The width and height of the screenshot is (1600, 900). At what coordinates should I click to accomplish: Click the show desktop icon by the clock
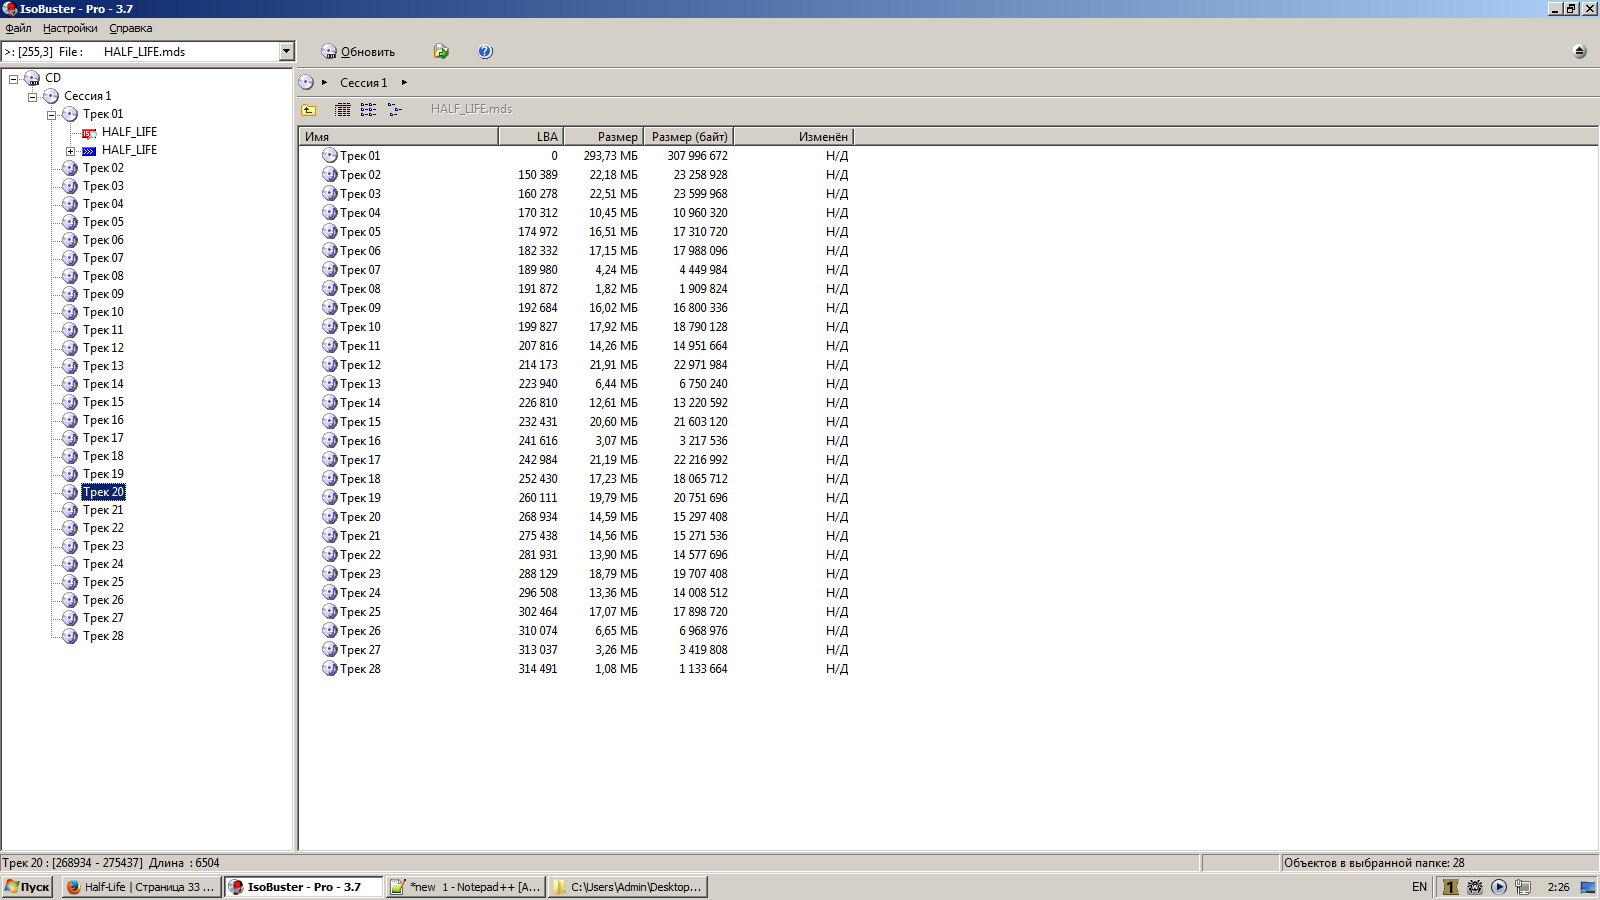pyautogui.click(x=1588, y=887)
